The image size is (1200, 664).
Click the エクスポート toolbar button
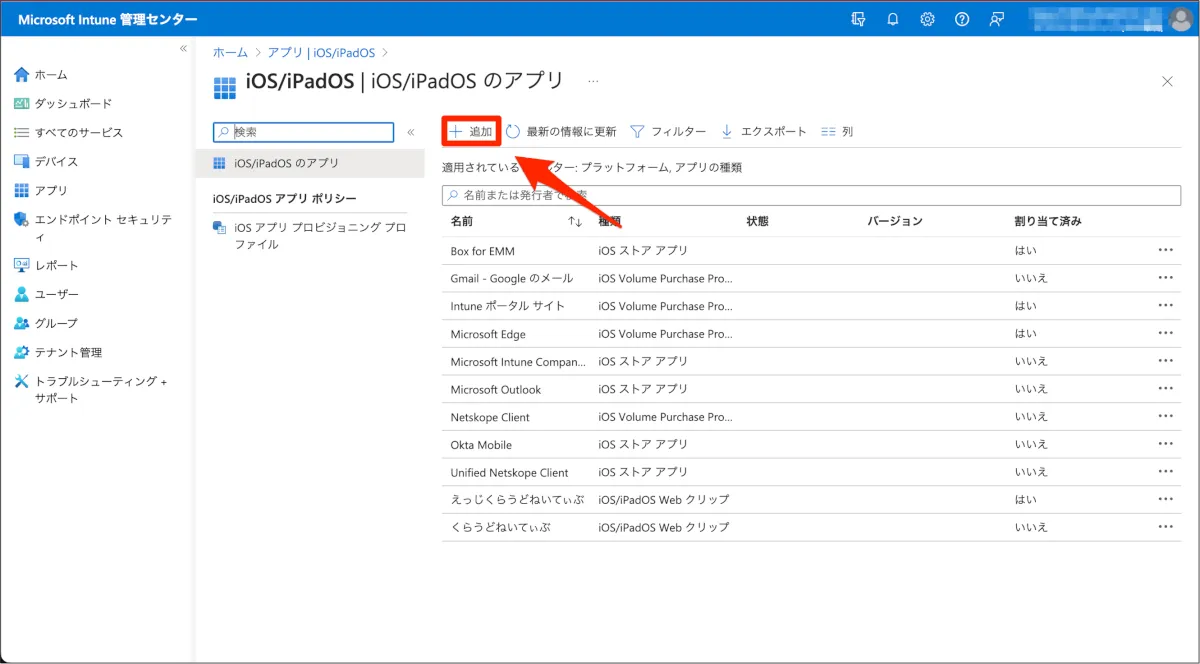point(763,132)
